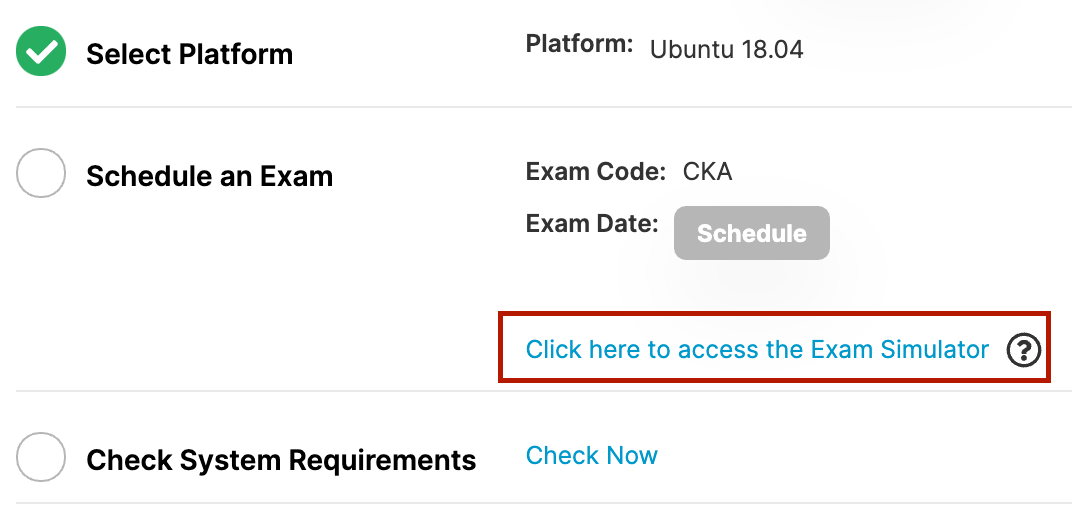Click the Schedule an Exam step title
Viewport: 1072px width, 506px height.
[x=209, y=177]
